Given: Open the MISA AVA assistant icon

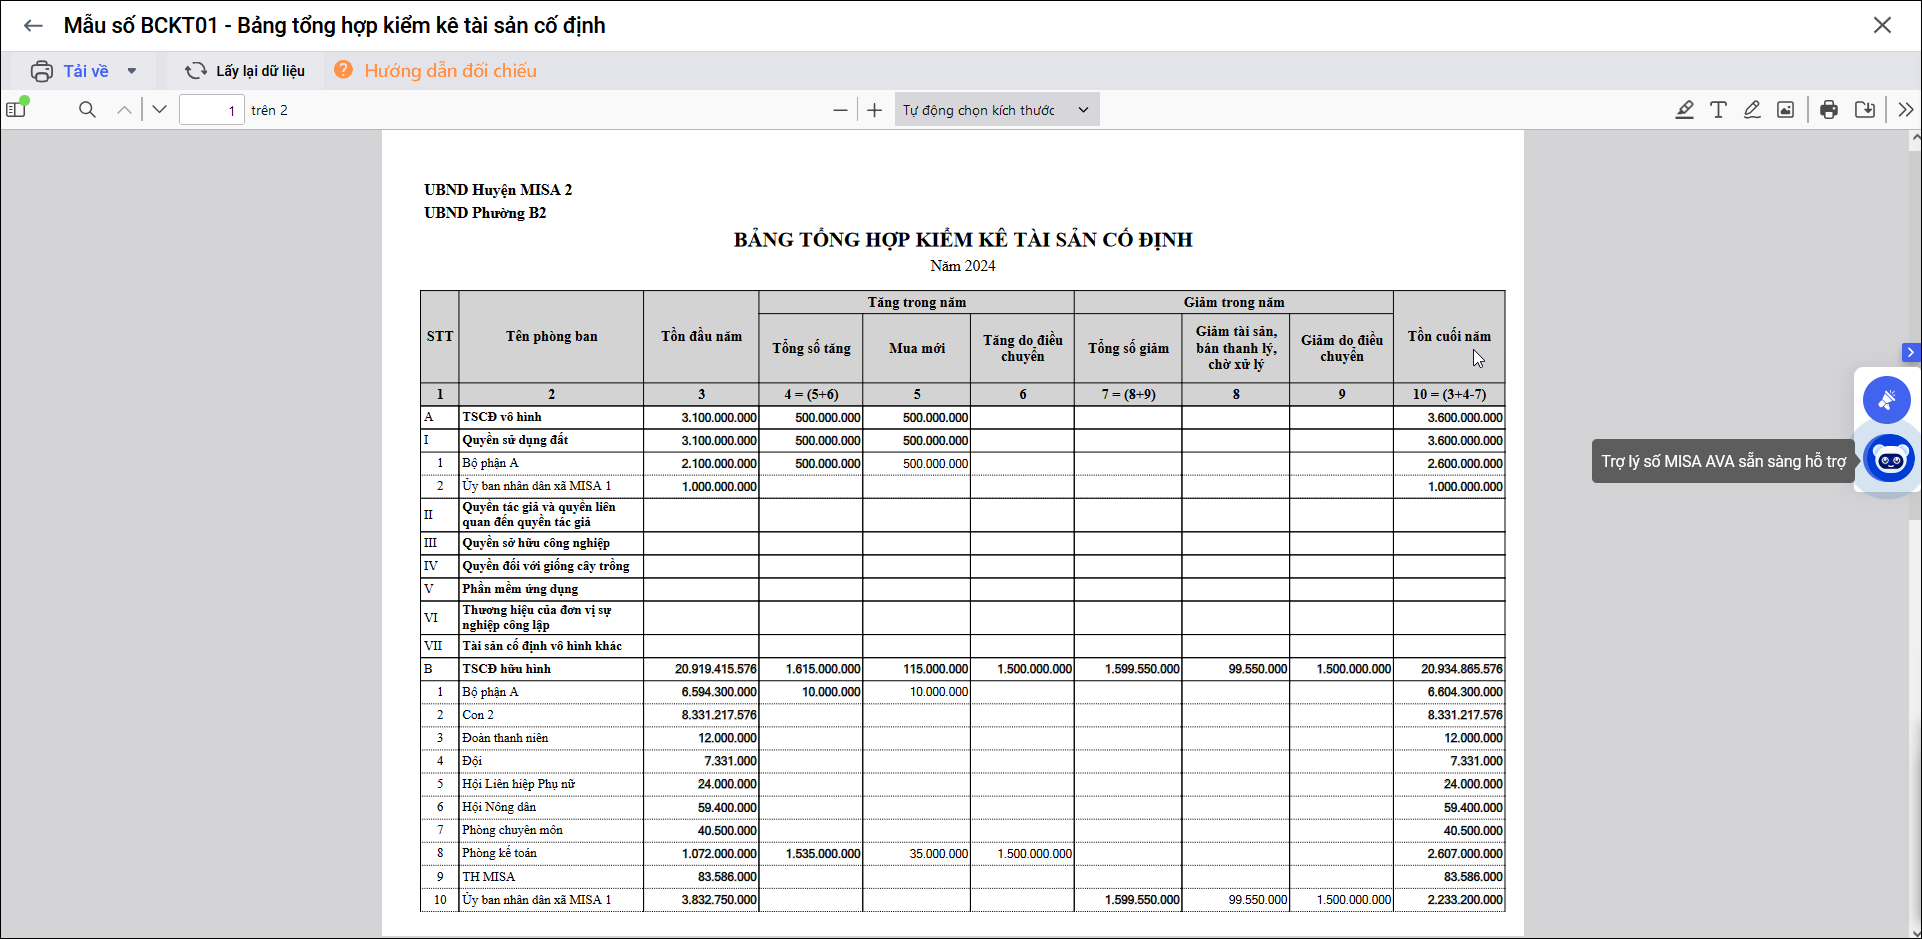Looking at the screenshot, I should [1889, 460].
